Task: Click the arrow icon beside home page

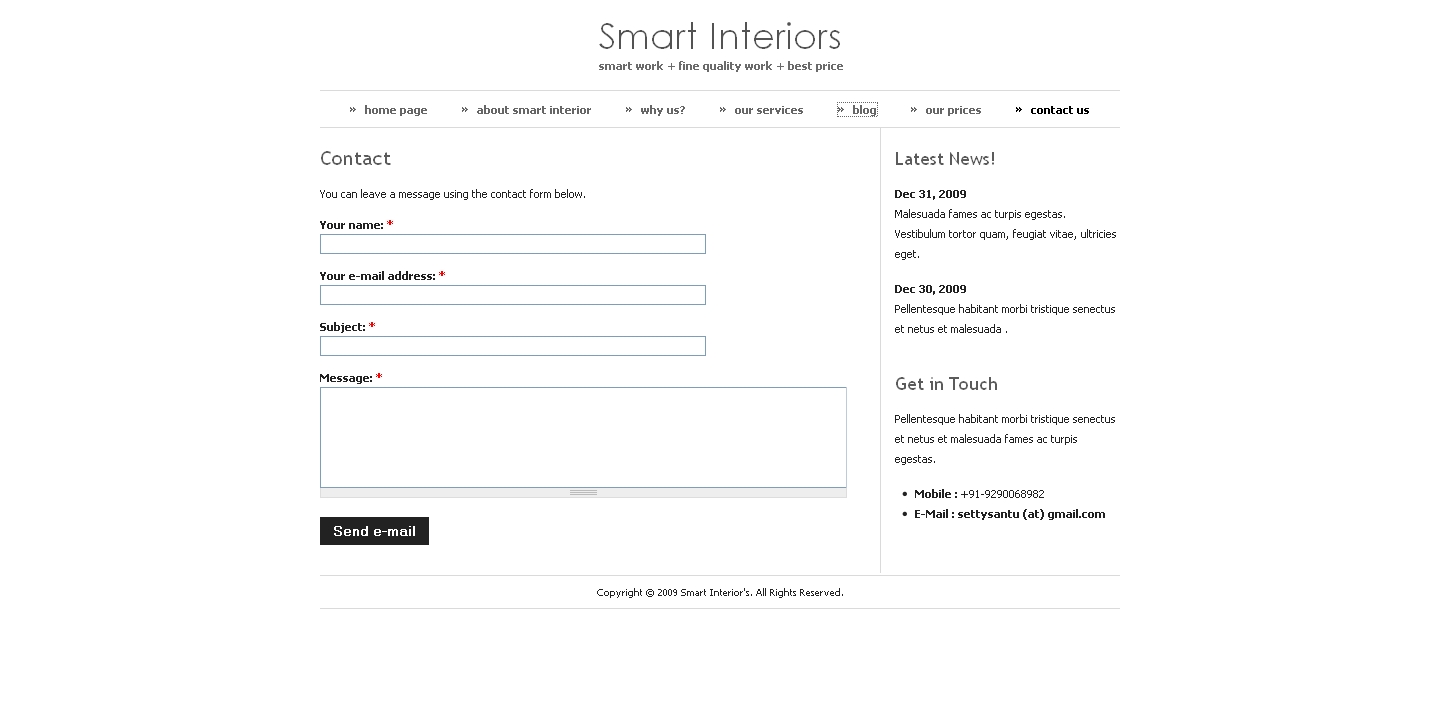Action: pyautogui.click(x=352, y=109)
